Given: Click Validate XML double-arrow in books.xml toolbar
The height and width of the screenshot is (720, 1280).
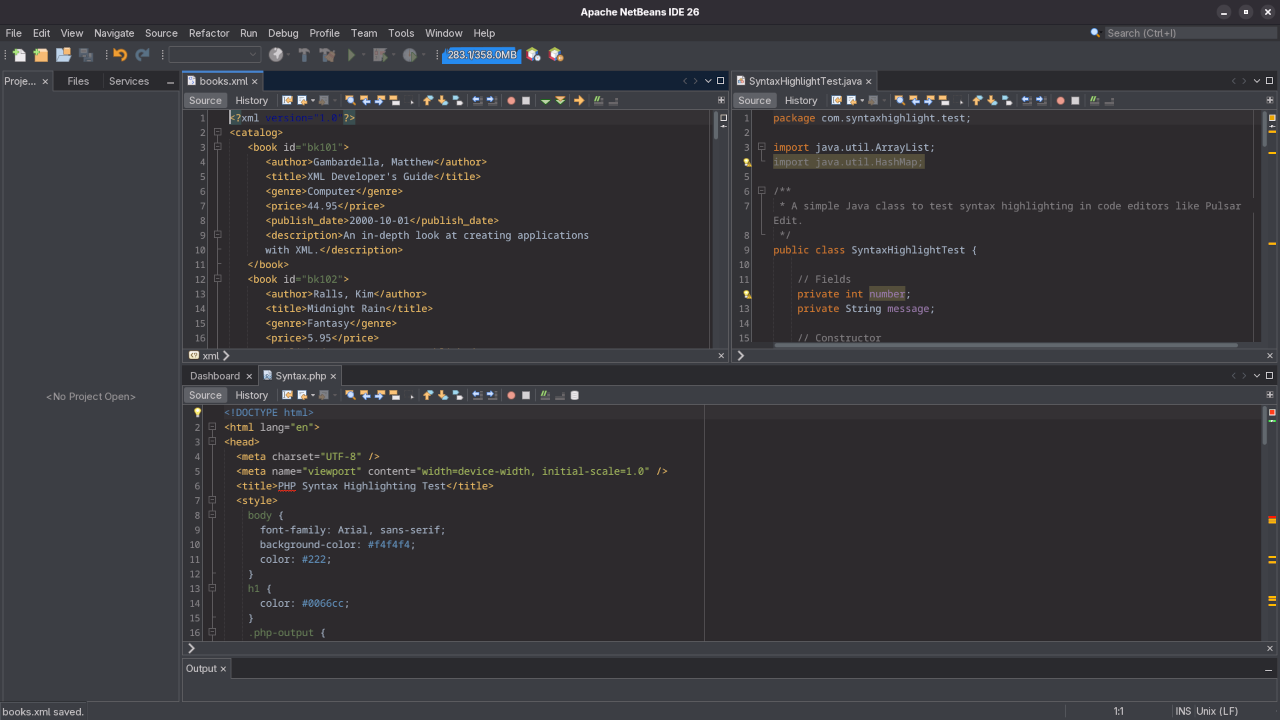Looking at the screenshot, I should pos(560,100).
